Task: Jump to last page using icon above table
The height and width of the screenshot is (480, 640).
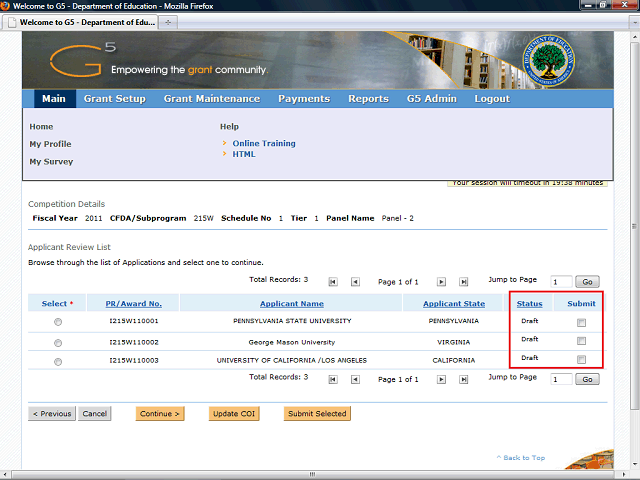Action: (x=463, y=282)
